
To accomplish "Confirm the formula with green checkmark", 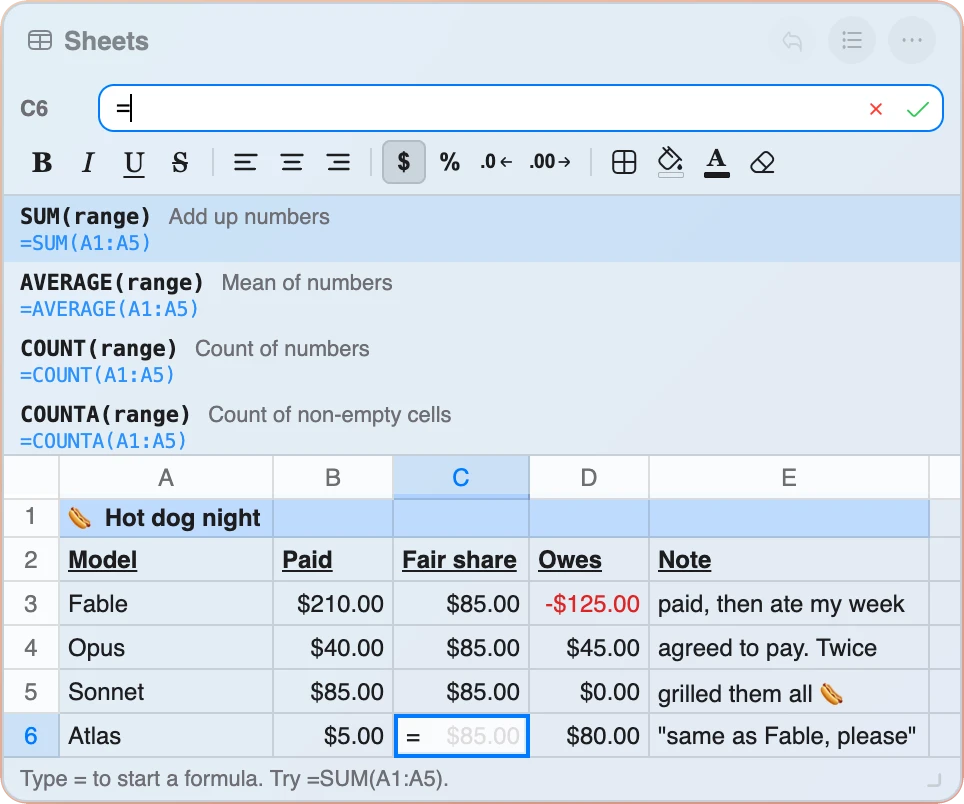I will pos(917,109).
